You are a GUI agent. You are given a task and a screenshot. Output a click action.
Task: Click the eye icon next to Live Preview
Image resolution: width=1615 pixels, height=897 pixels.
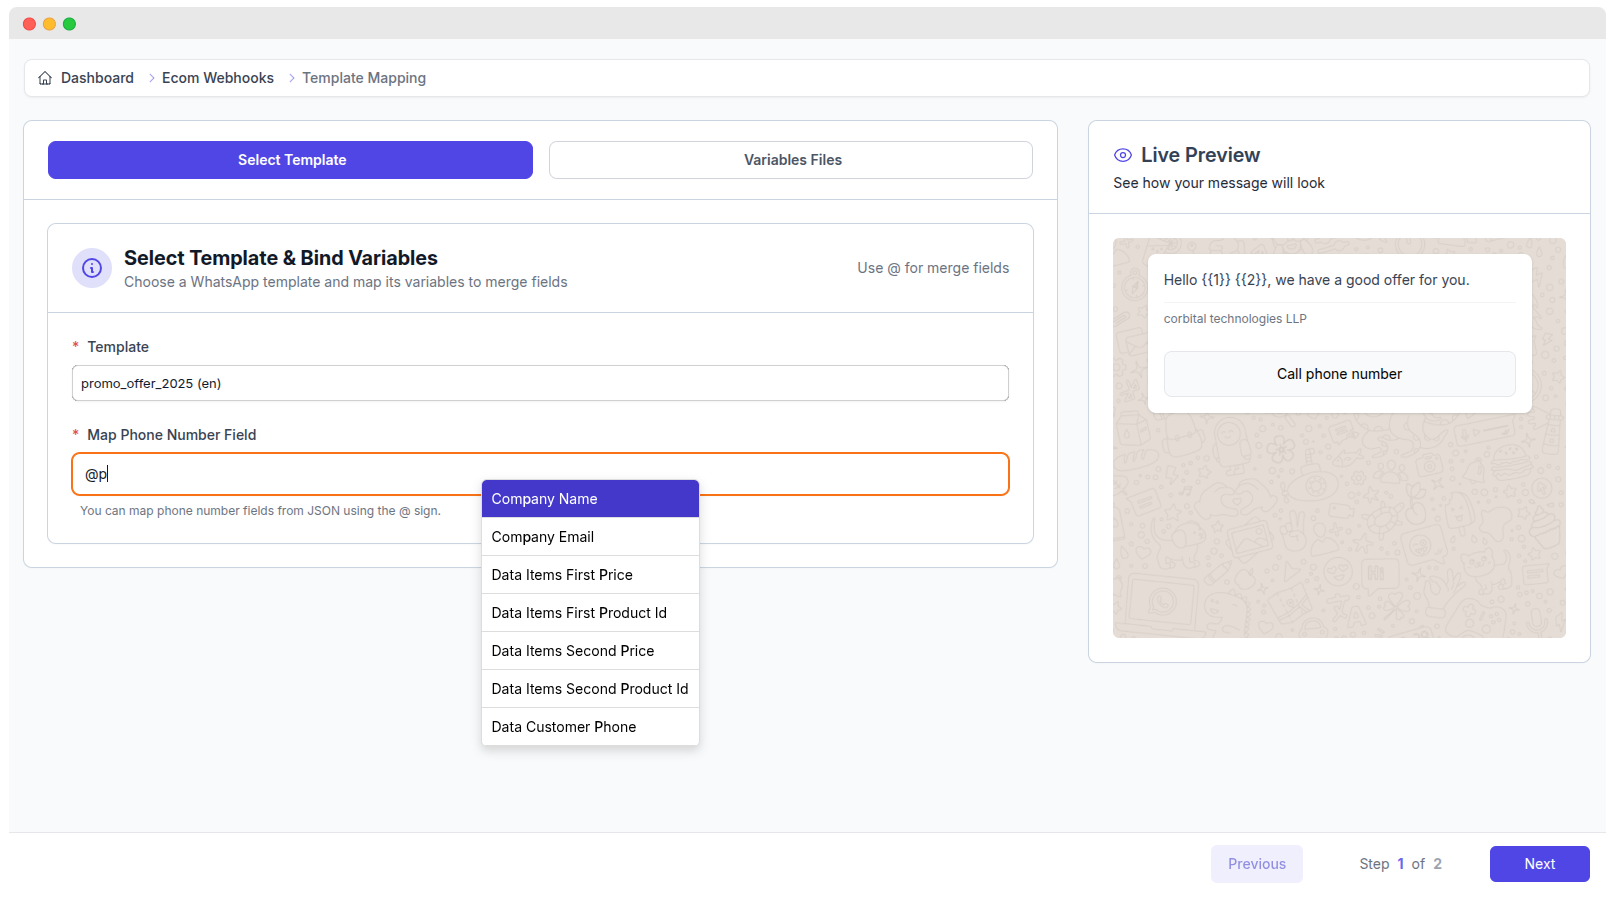click(1123, 155)
